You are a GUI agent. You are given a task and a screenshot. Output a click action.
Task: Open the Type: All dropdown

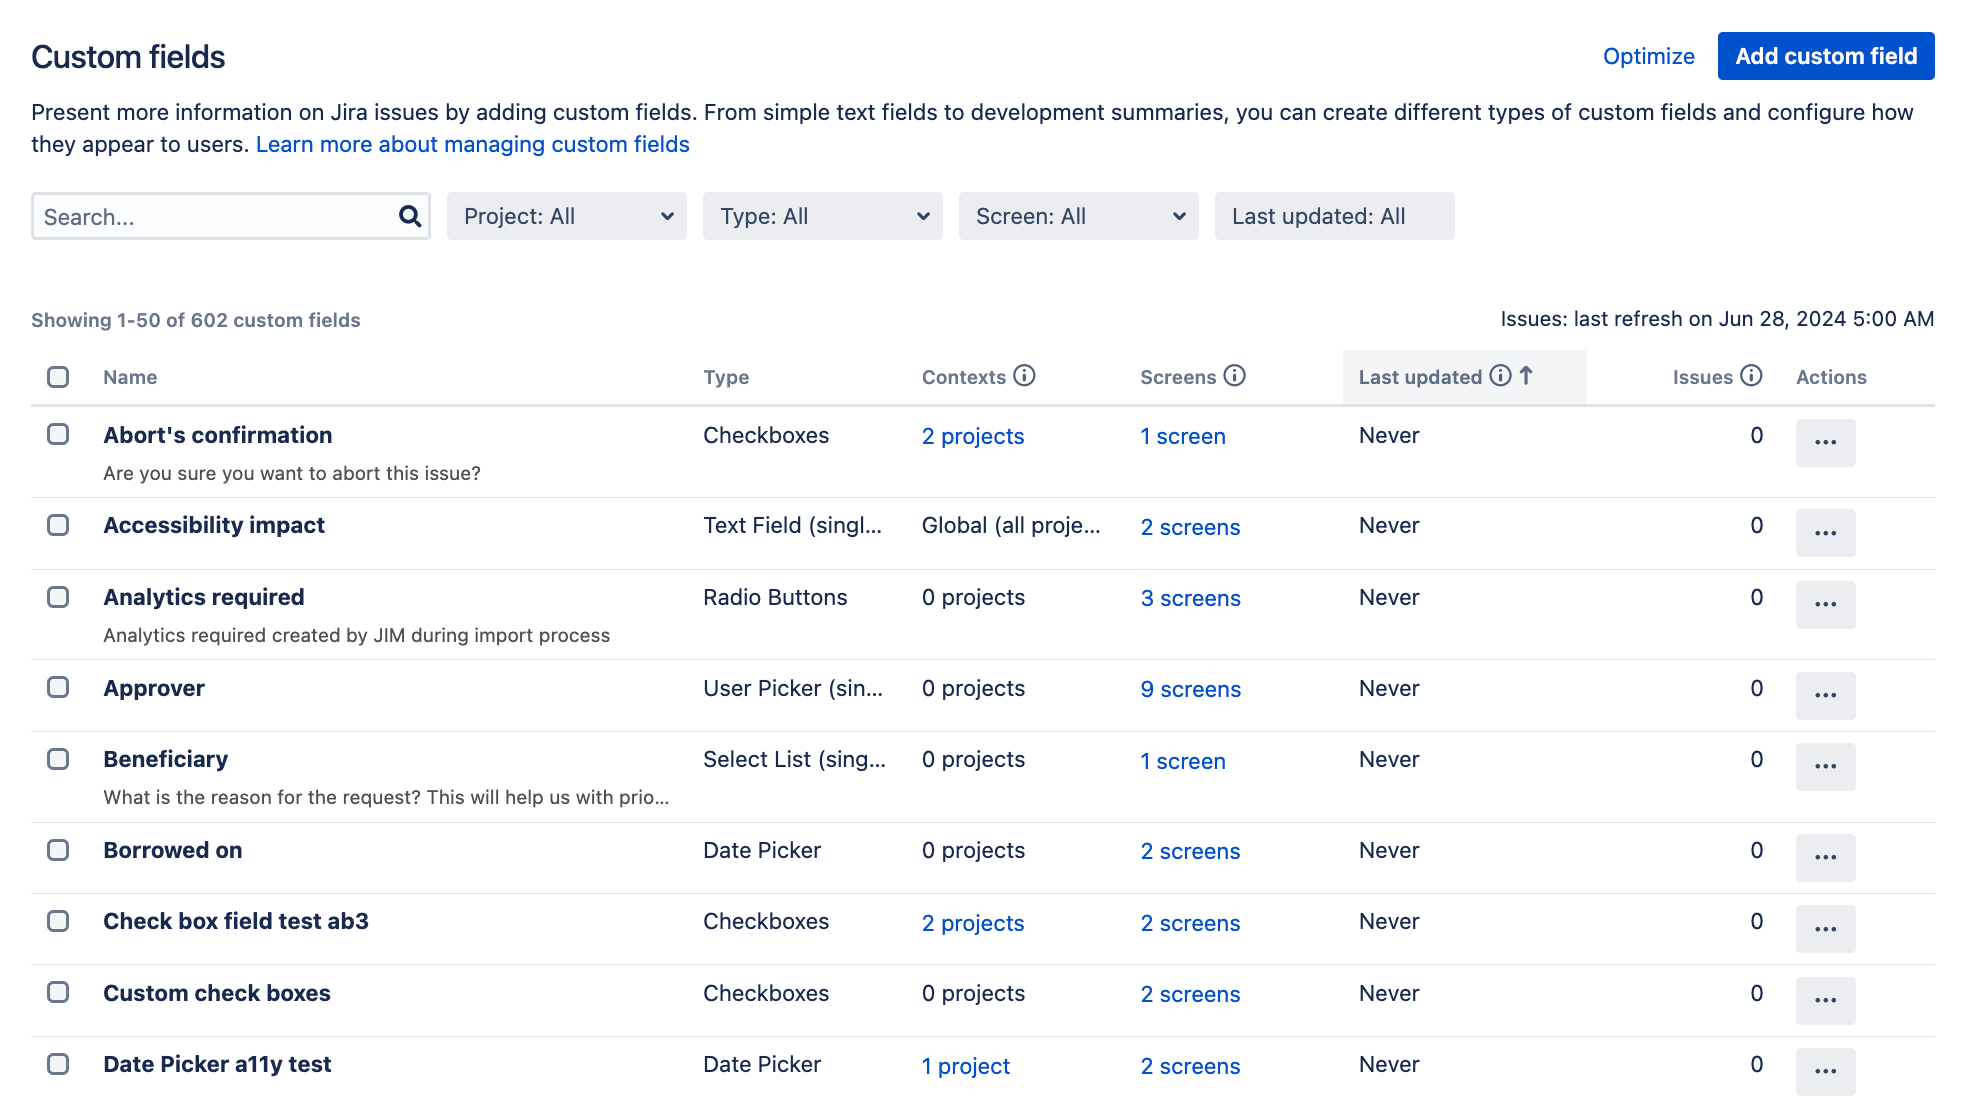822,216
